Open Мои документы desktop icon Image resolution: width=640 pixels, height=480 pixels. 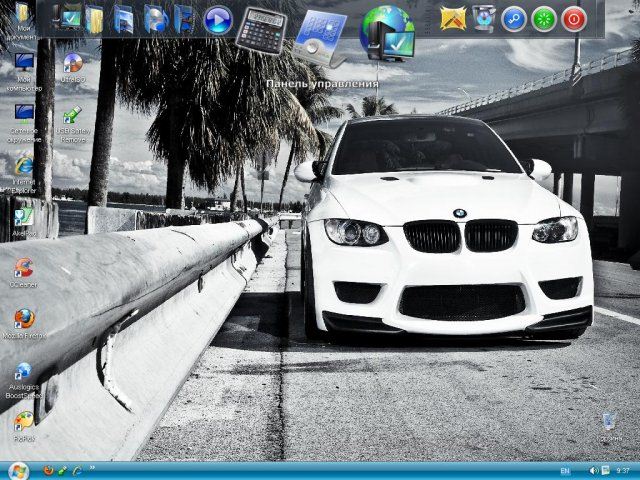[22, 21]
